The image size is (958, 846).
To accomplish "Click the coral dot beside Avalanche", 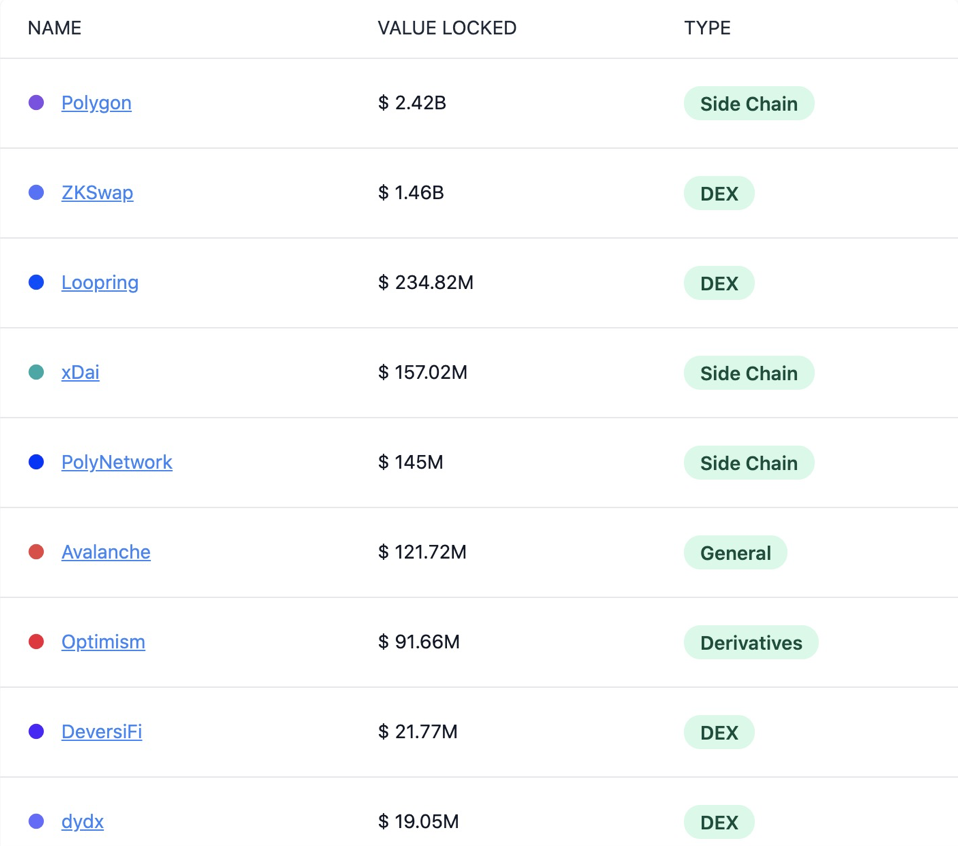I will click(x=36, y=552).
